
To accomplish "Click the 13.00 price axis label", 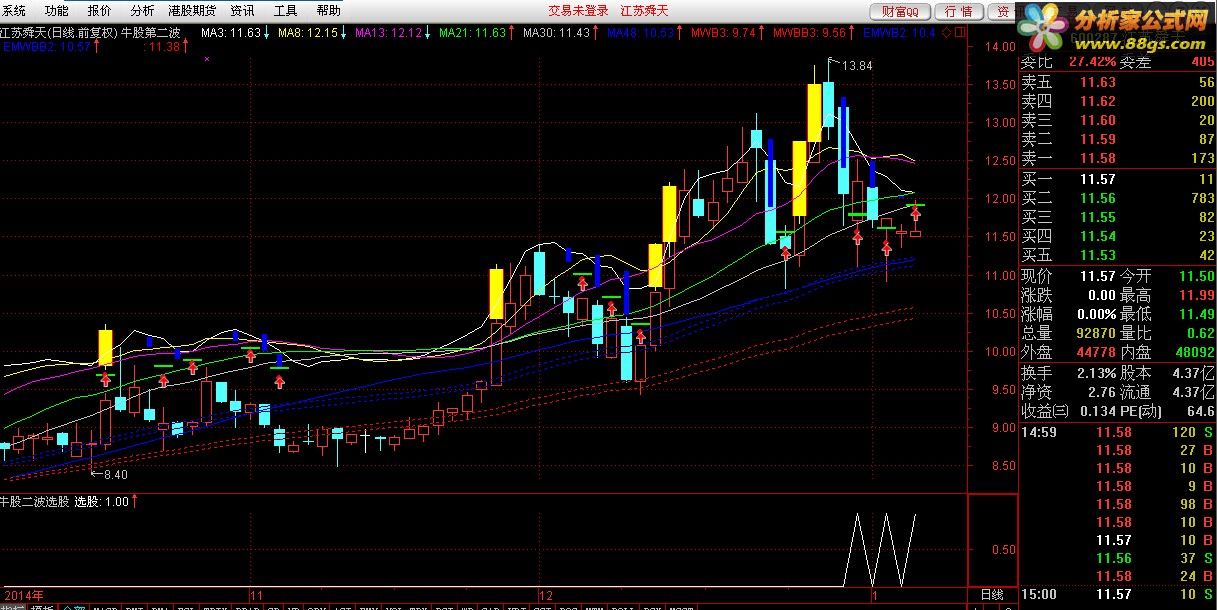I will [x=999, y=123].
